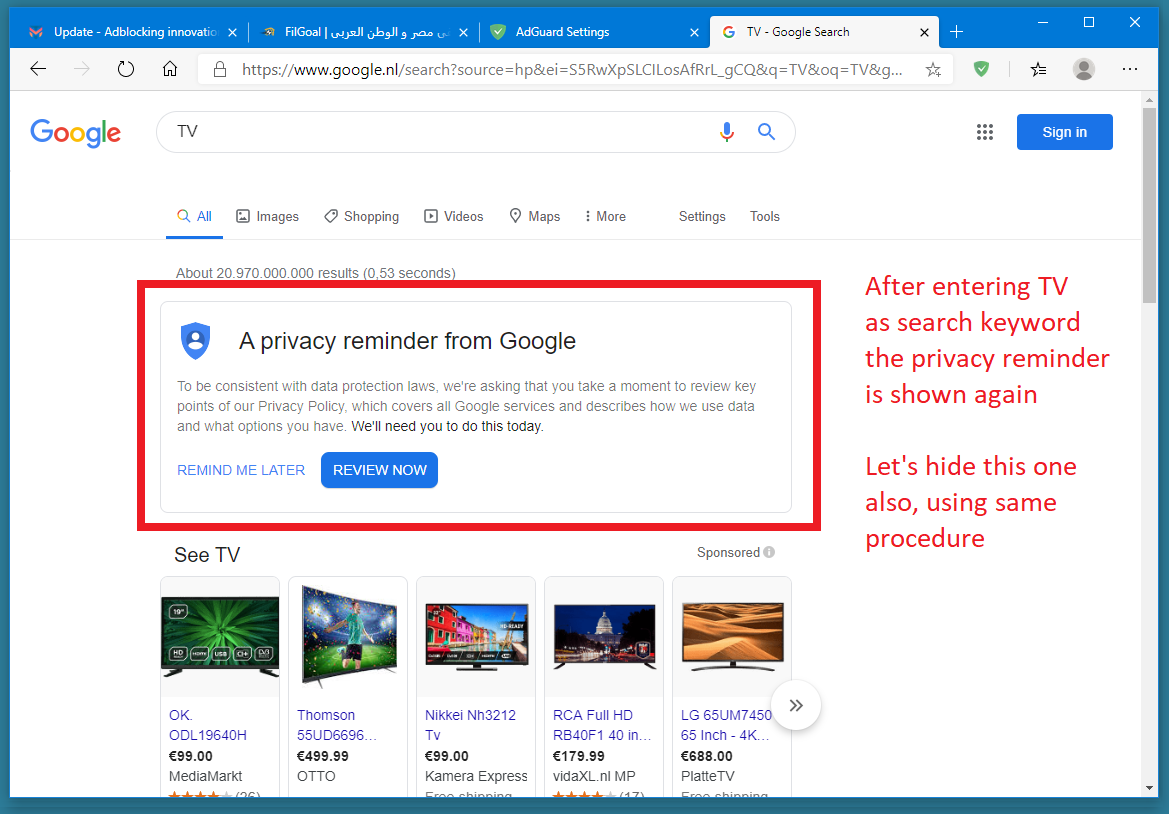The height and width of the screenshot is (814, 1172).
Task: Click the vidaXL.nl MP seller name
Action: [x=594, y=776]
